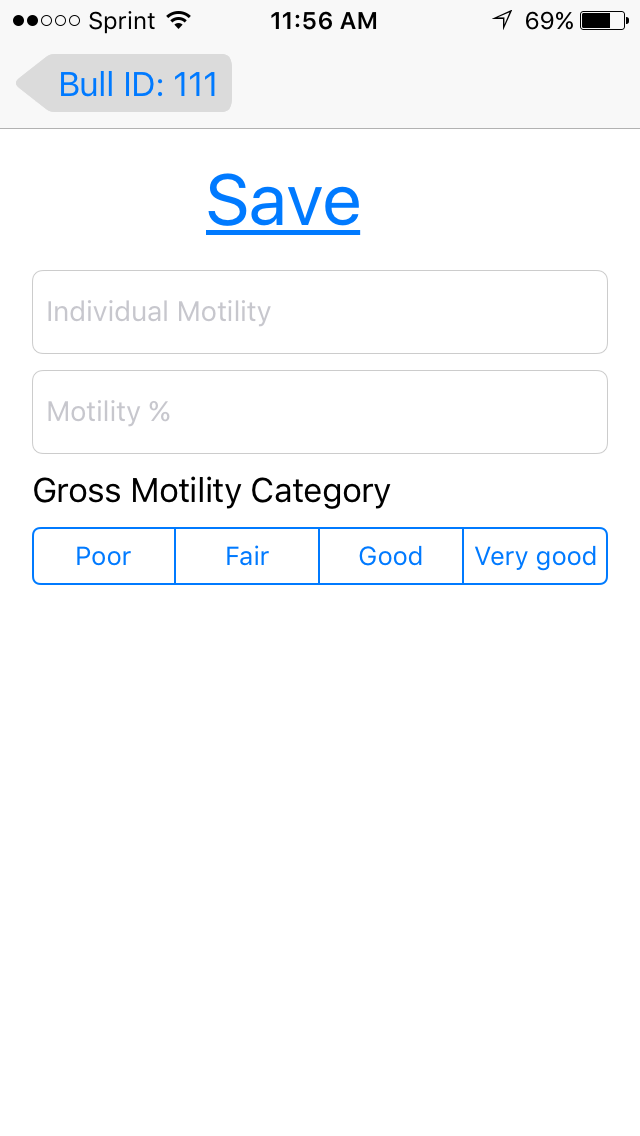Tap the Sprint carrier label
This screenshot has height=1136, width=640.
(x=122, y=21)
